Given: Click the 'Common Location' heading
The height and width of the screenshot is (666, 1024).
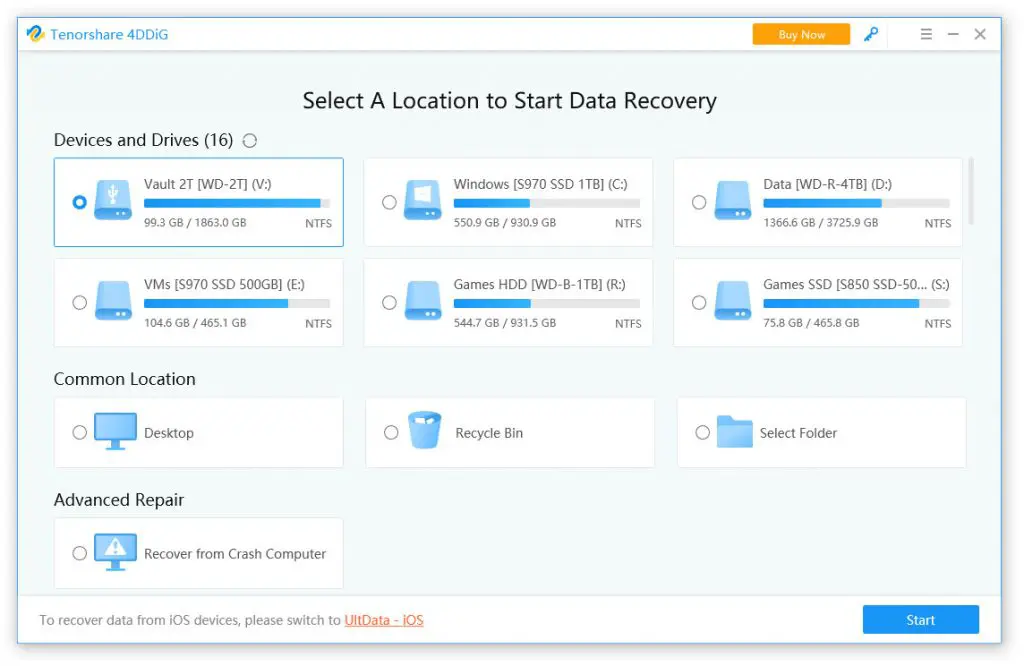Looking at the screenshot, I should 125,379.
